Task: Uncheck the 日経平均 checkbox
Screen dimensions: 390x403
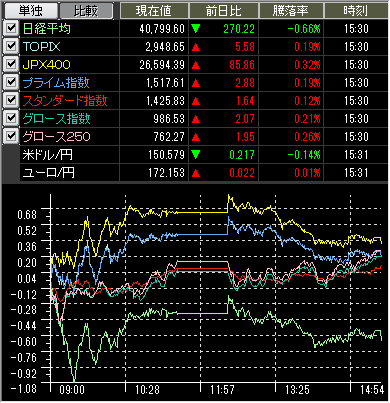Action: click(11, 28)
